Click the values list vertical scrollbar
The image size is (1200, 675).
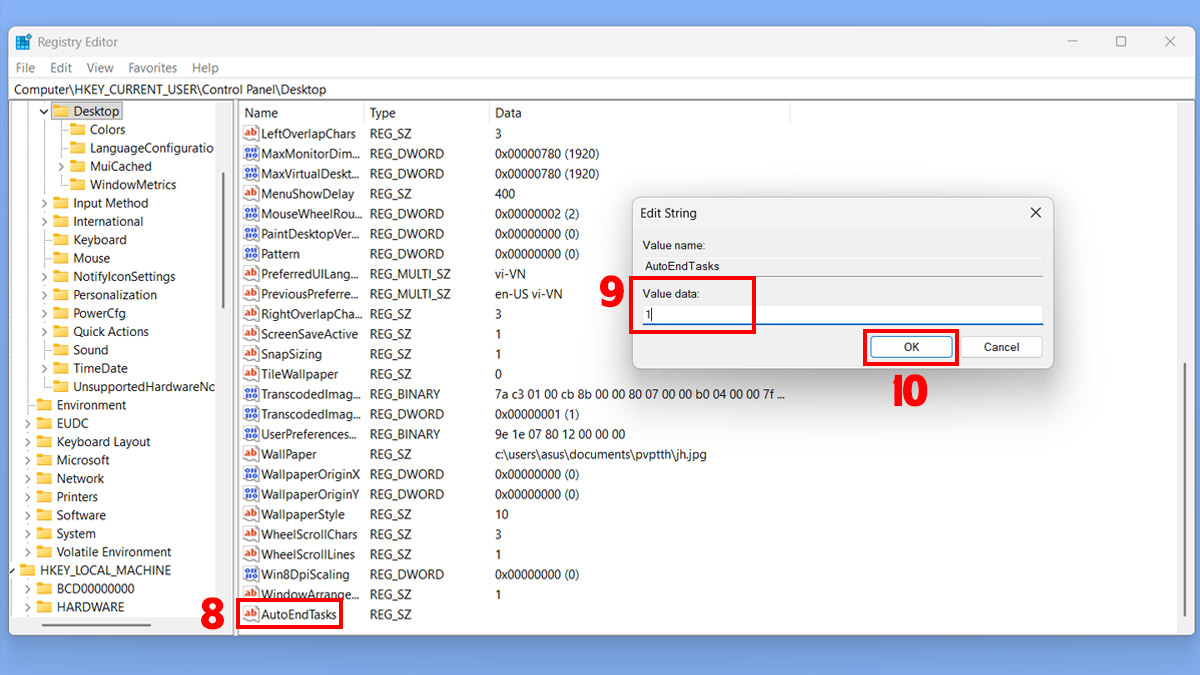click(x=1186, y=492)
